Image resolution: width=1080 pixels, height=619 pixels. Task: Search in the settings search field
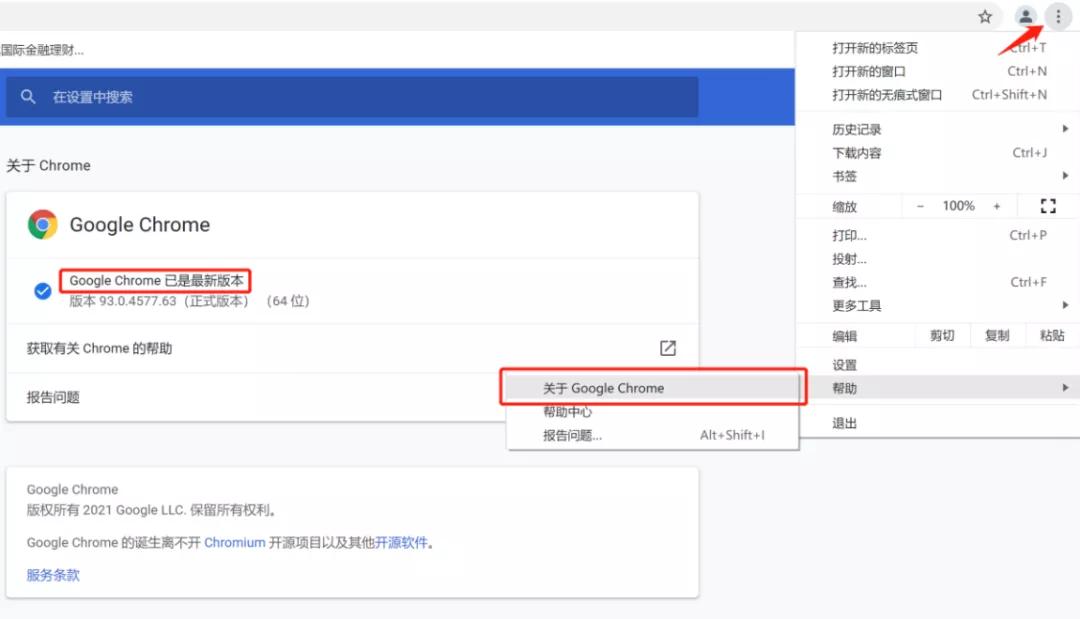point(352,97)
